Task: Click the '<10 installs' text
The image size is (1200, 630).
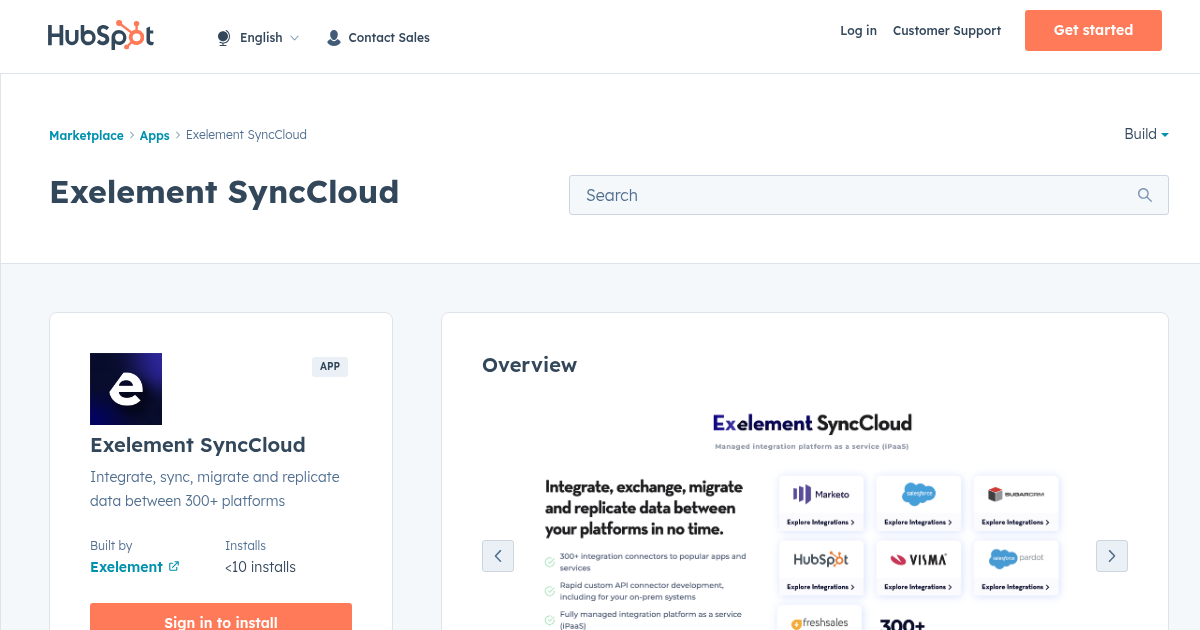Action: (261, 567)
